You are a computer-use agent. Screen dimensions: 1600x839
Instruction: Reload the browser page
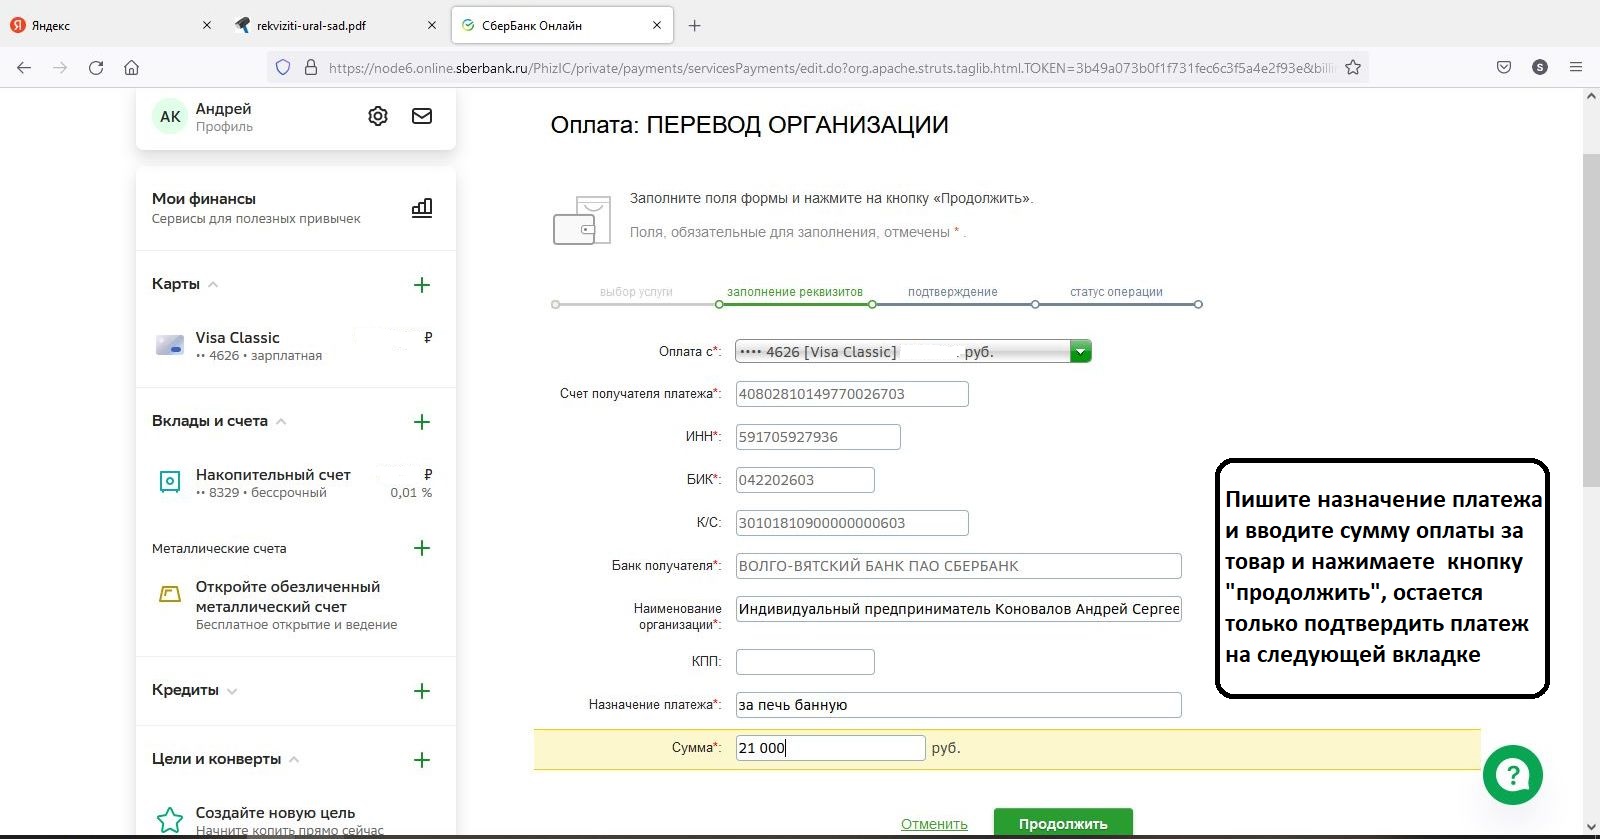coord(96,68)
